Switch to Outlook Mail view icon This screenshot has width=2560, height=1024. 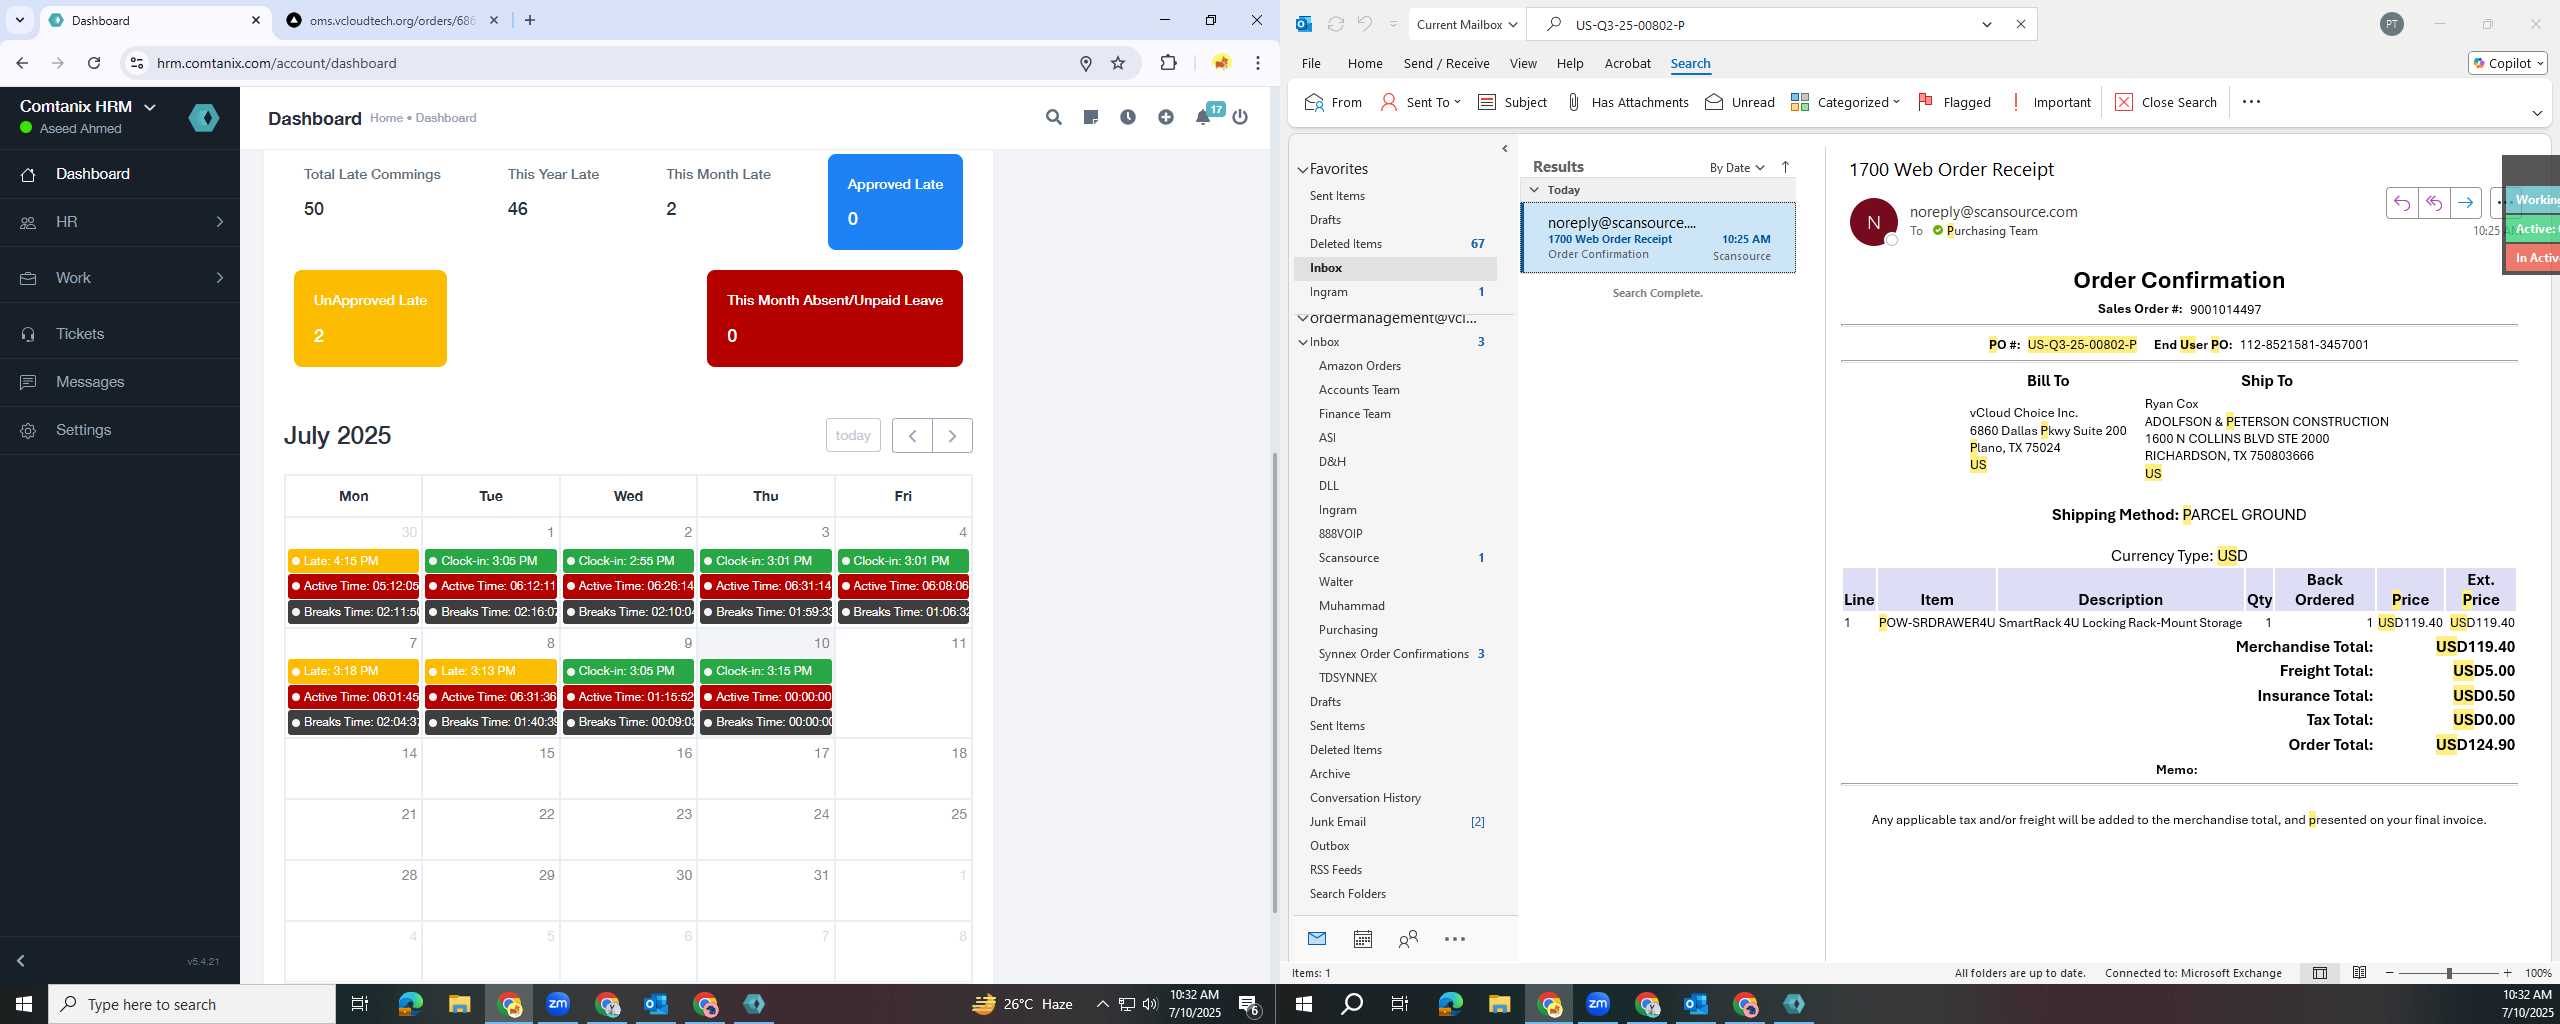point(1317,938)
